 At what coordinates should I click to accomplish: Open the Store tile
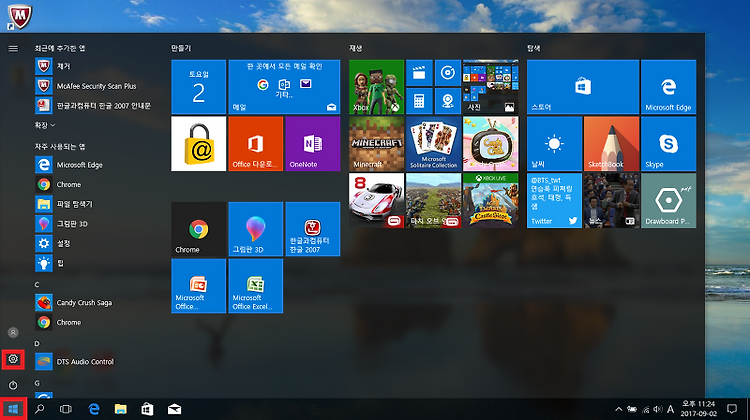pyautogui.click(x=583, y=87)
